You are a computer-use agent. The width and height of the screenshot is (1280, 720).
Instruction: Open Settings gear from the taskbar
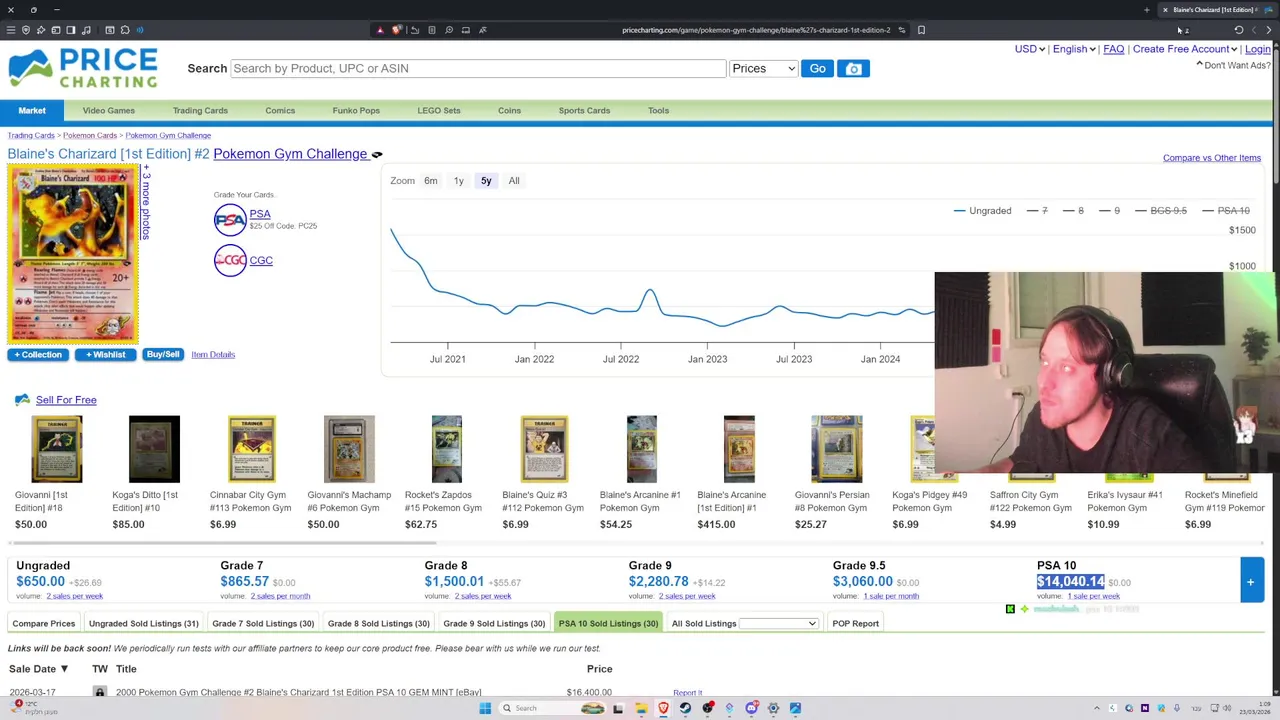click(x=773, y=708)
